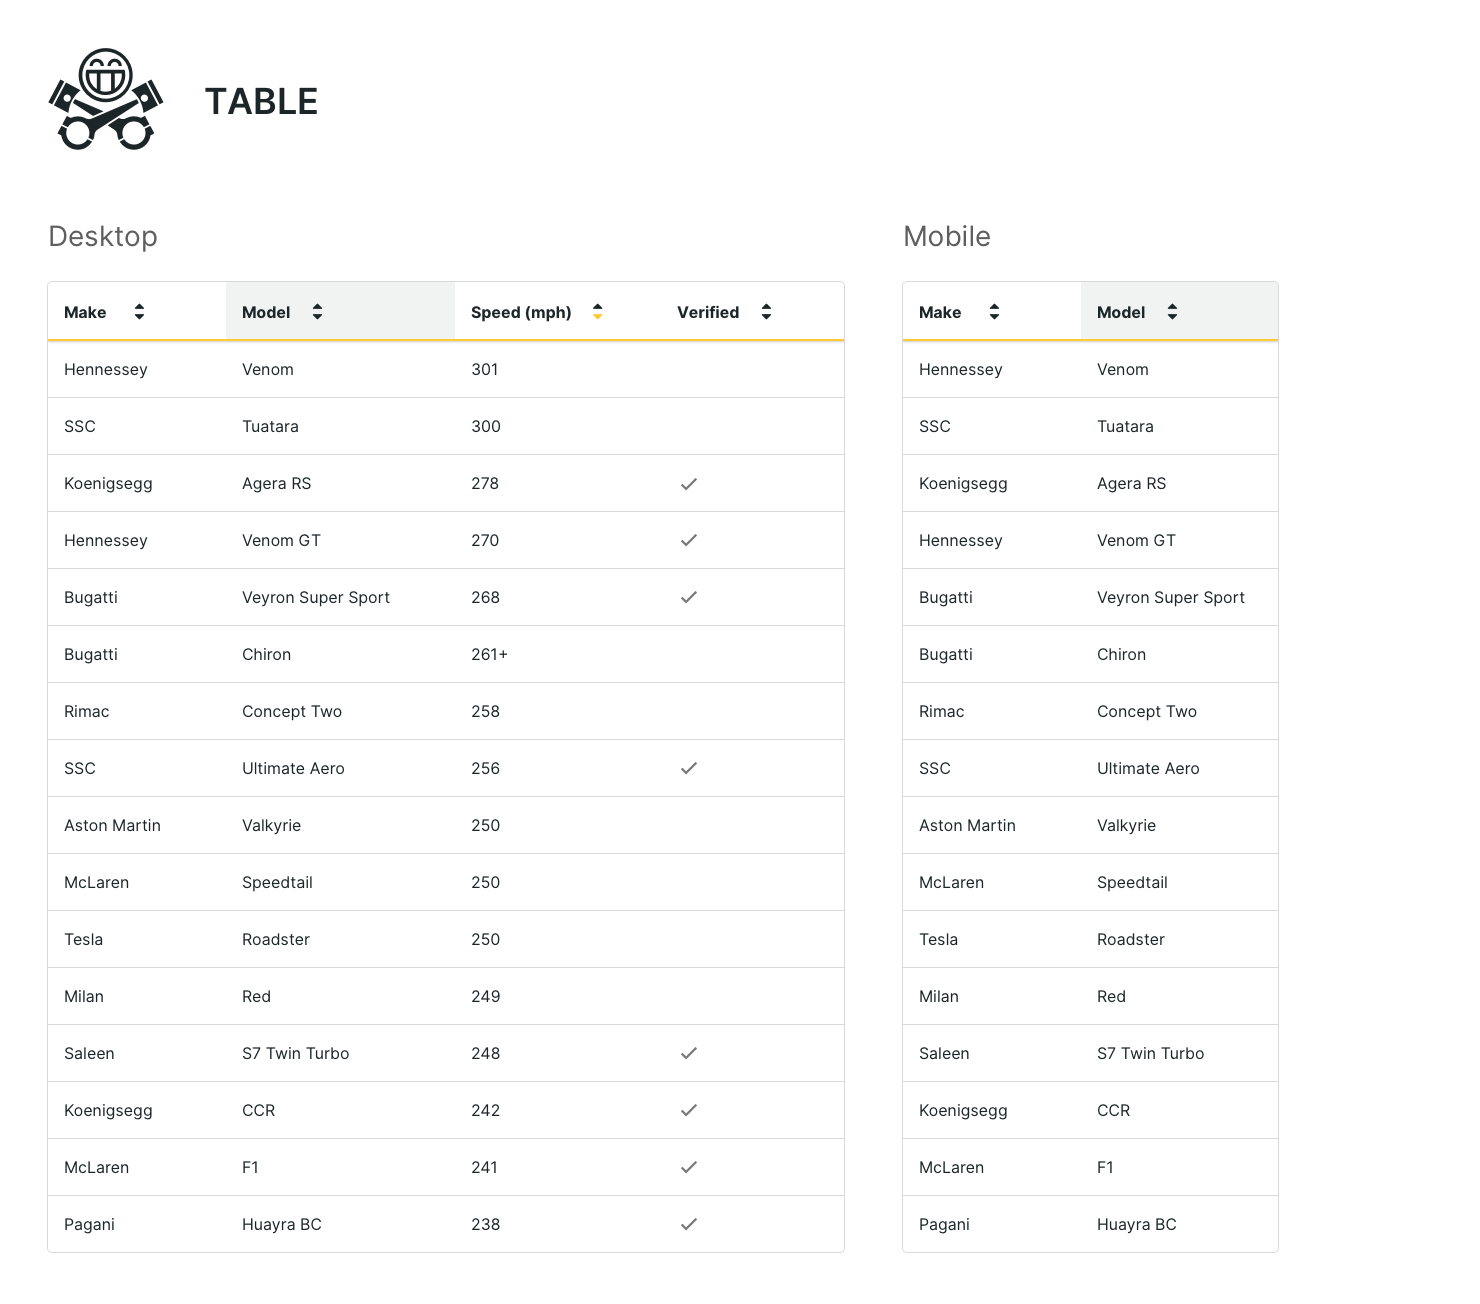Select Koenigsegg CCR in mobile table
The width and height of the screenshot is (1480, 1304).
[x=1090, y=1110]
